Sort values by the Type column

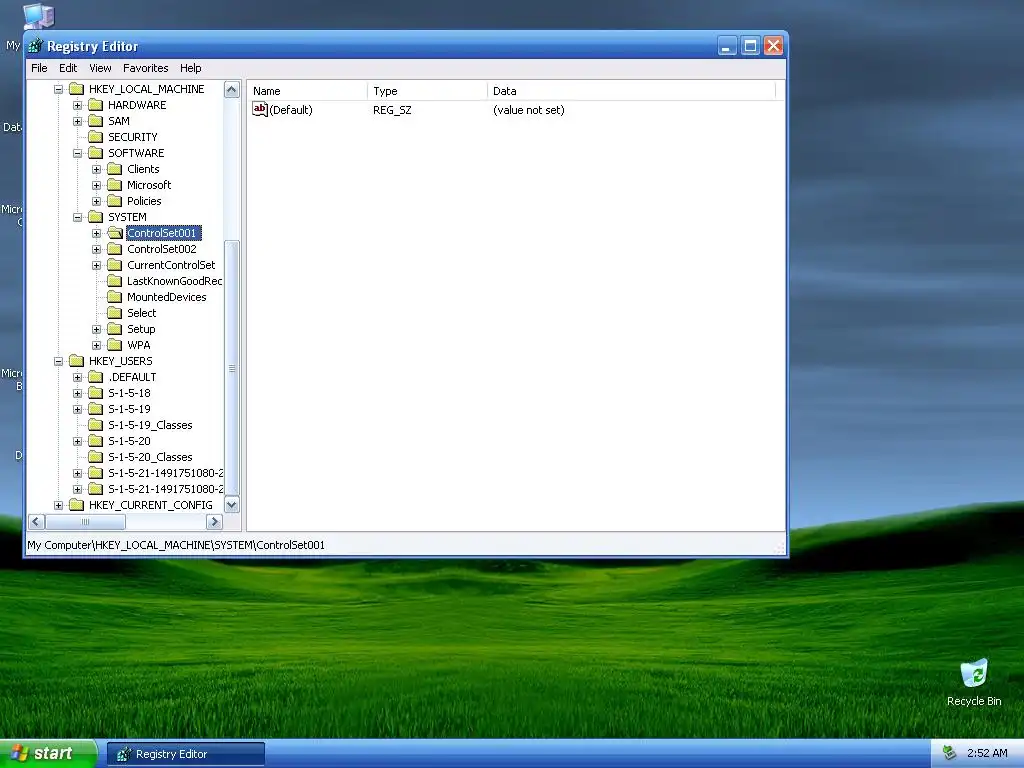(428, 91)
